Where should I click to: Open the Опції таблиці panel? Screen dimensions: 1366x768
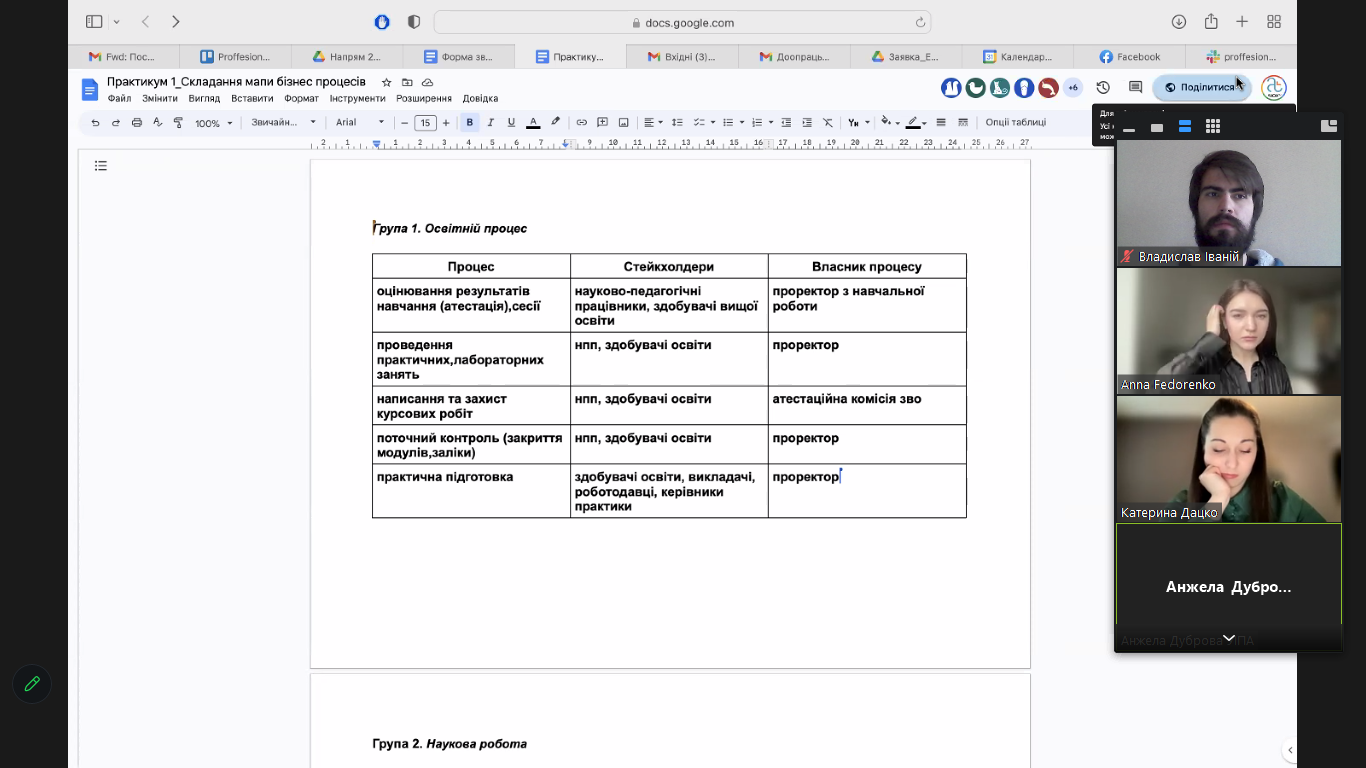coord(1016,123)
